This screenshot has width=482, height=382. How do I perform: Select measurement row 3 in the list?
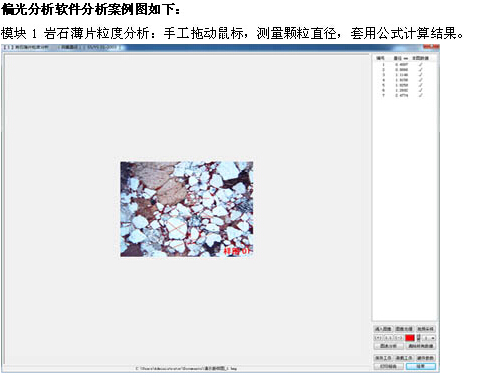coord(403,75)
